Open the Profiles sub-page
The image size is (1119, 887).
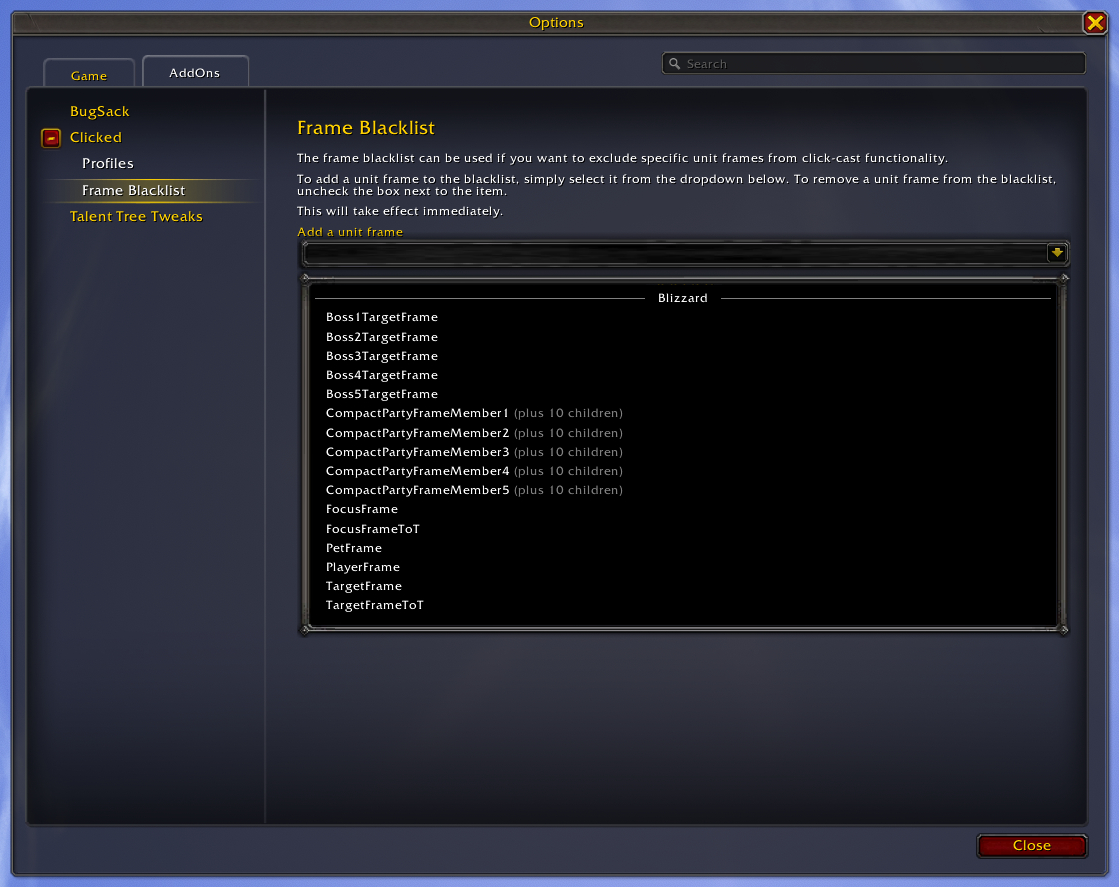[108, 163]
